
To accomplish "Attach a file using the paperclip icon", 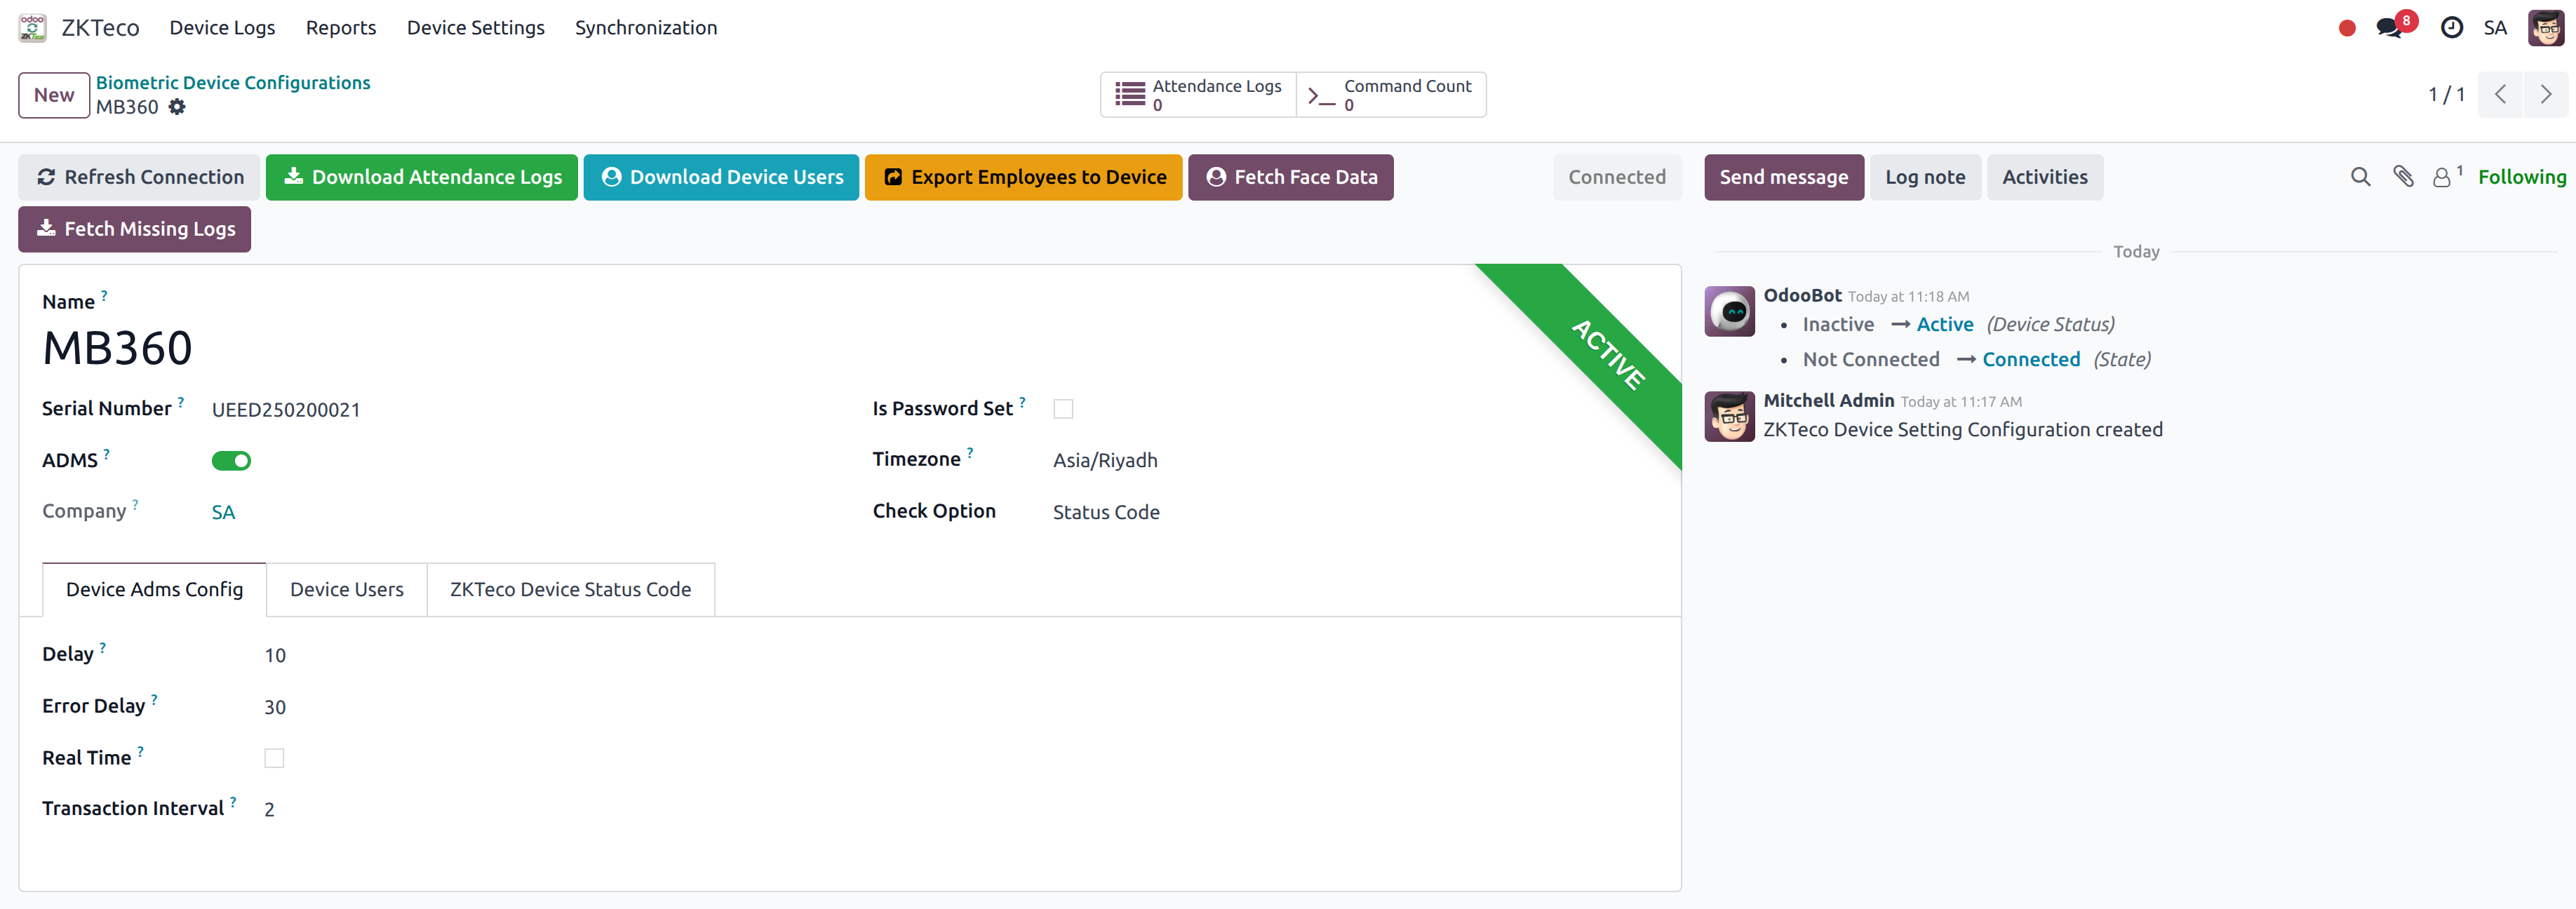I will coord(2404,177).
